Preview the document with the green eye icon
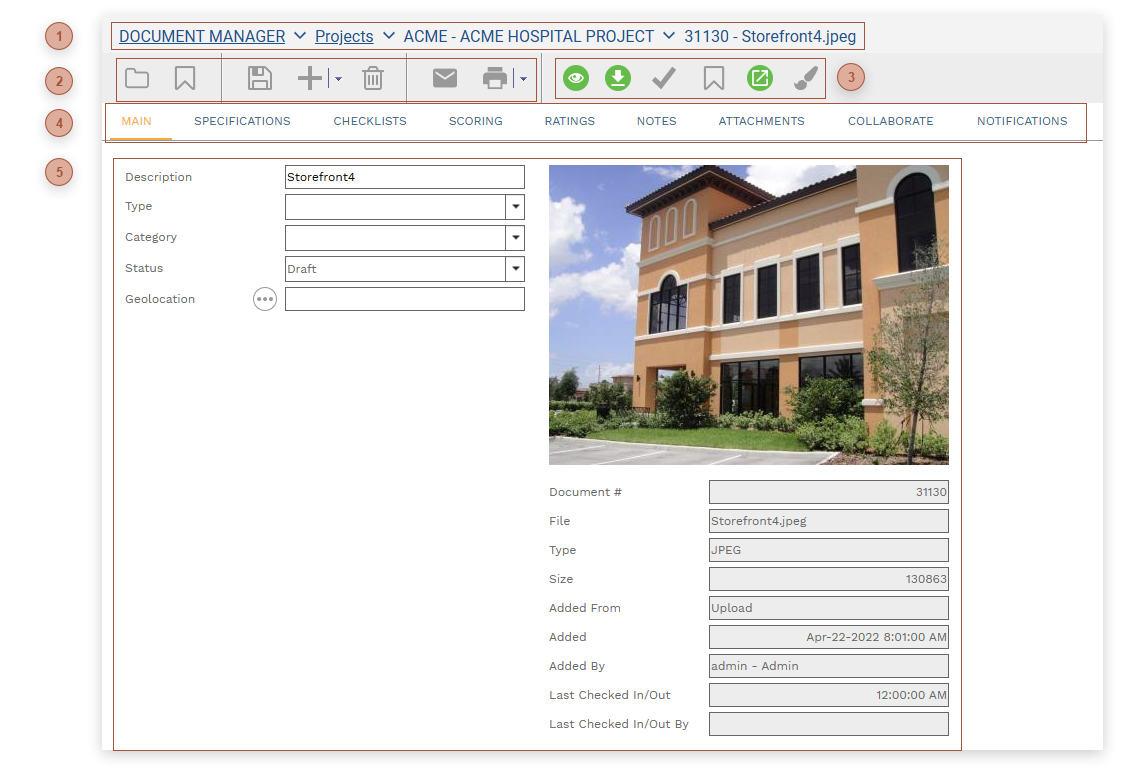Screen dimensions: 1122x776 (x=575, y=77)
